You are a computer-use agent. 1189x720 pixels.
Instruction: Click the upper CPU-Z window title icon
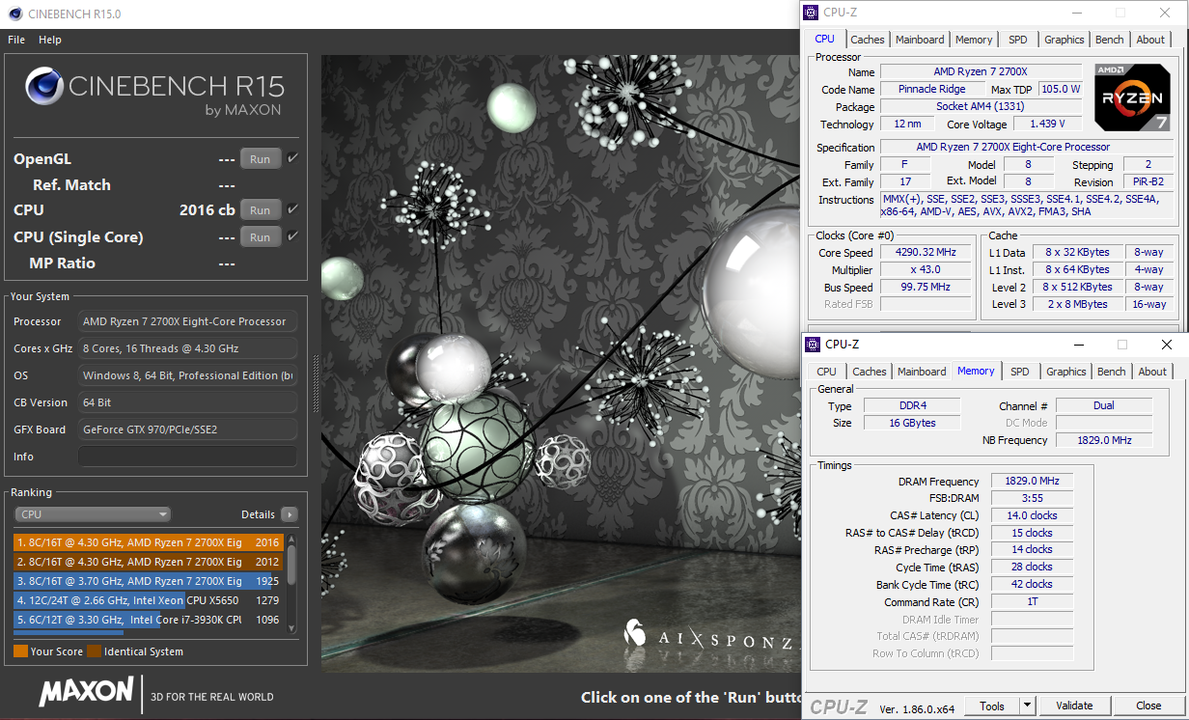[x=811, y=12]
